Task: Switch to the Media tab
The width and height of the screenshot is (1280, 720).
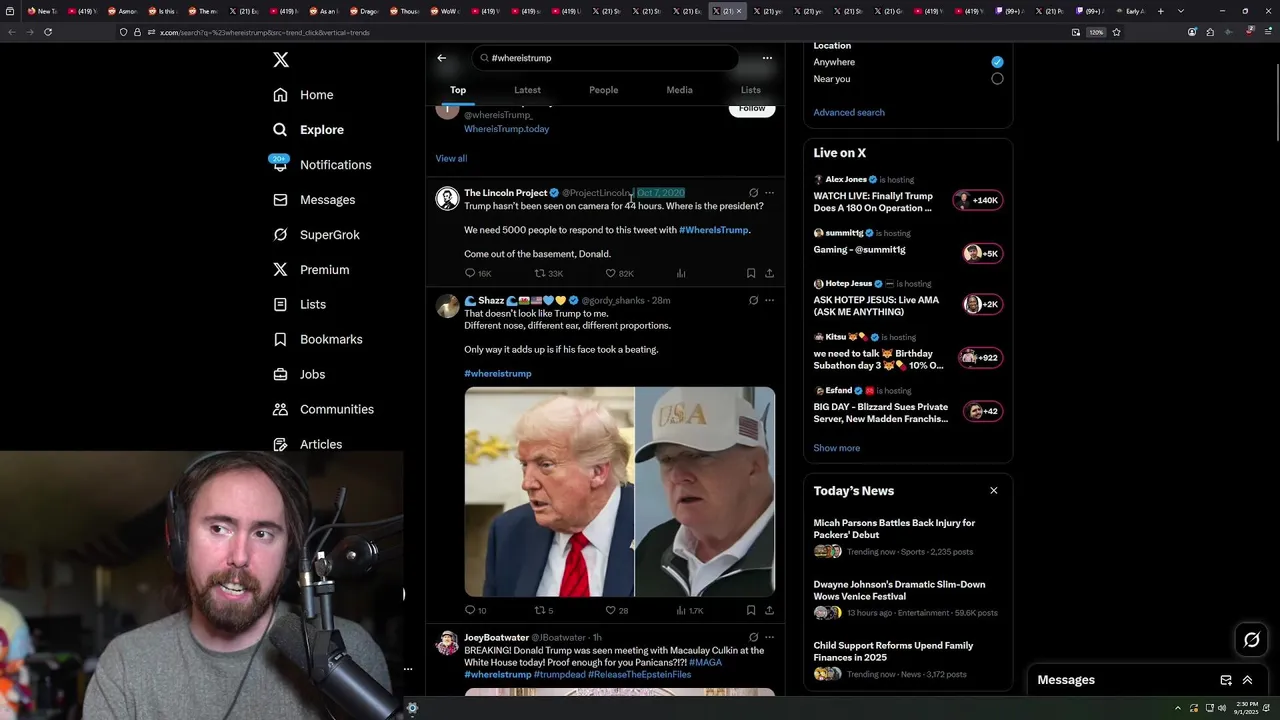Action: [x=679, y=90]
